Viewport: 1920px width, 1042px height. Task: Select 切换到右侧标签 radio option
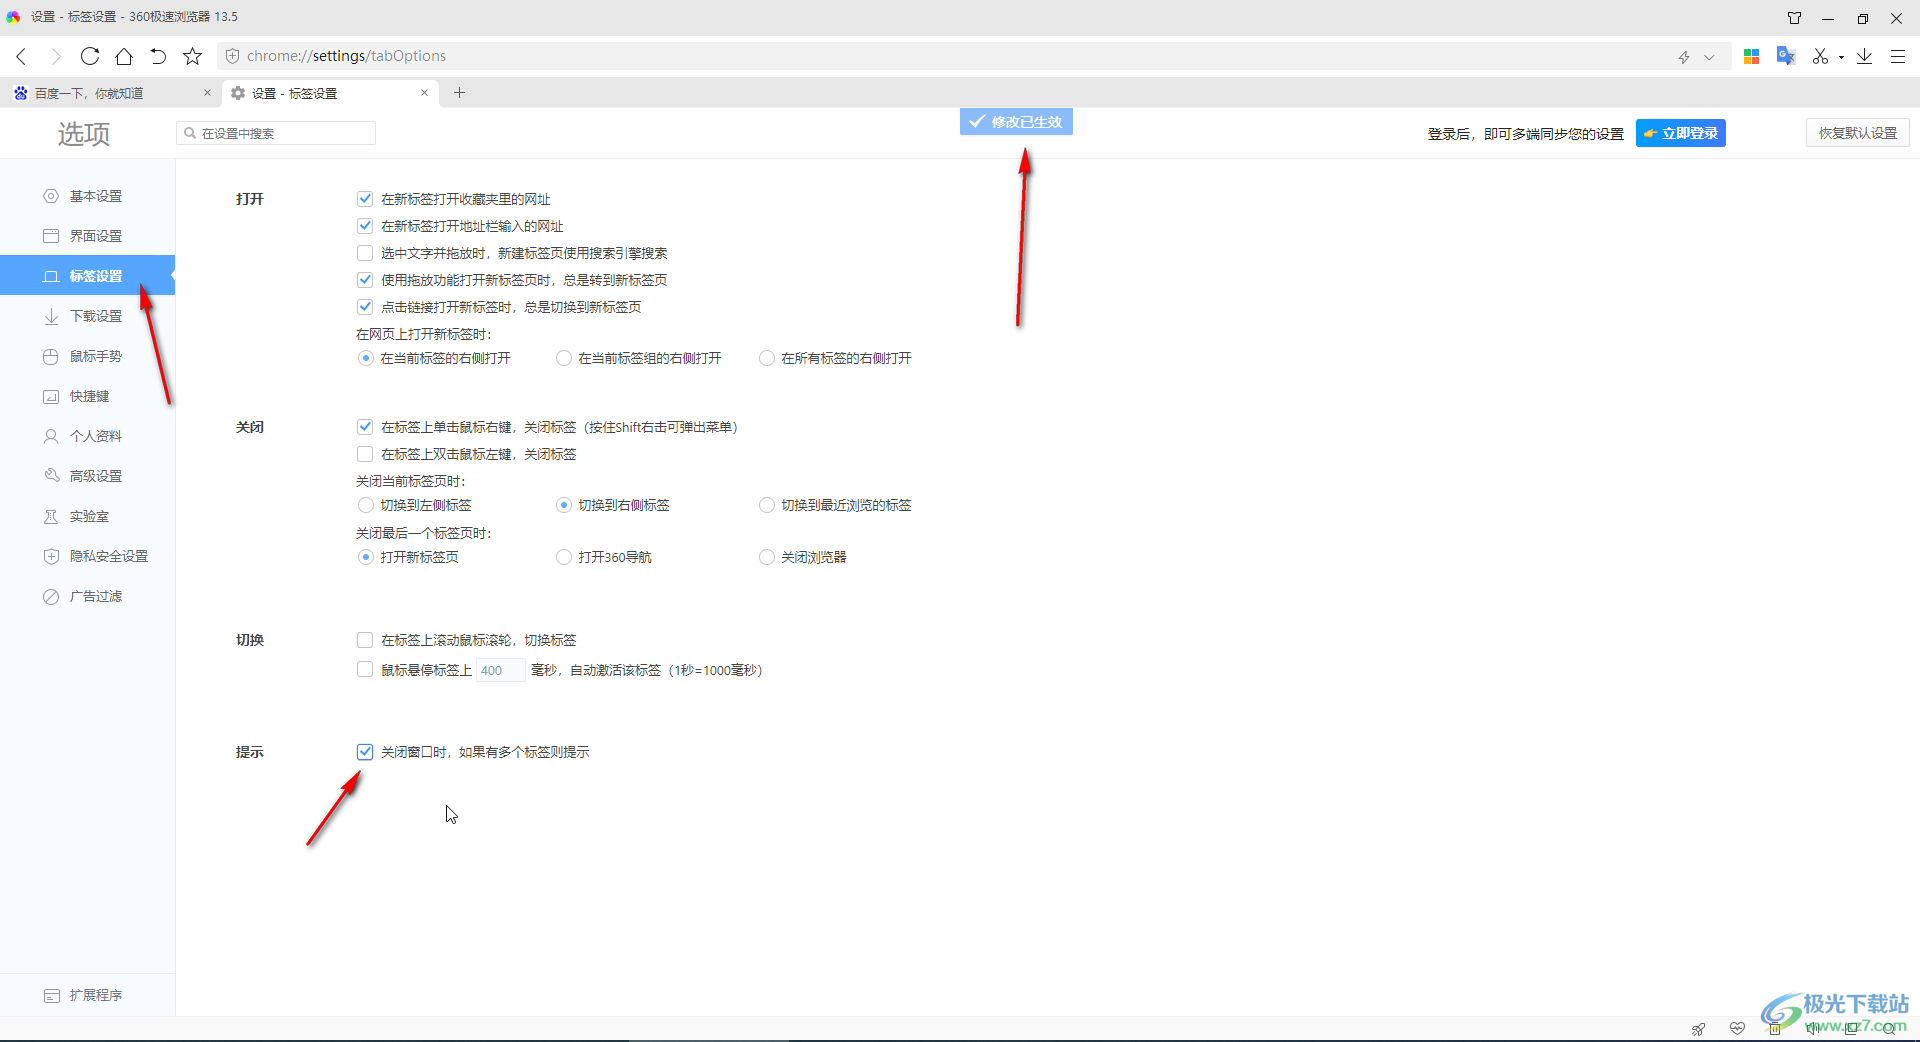(564, 505)
